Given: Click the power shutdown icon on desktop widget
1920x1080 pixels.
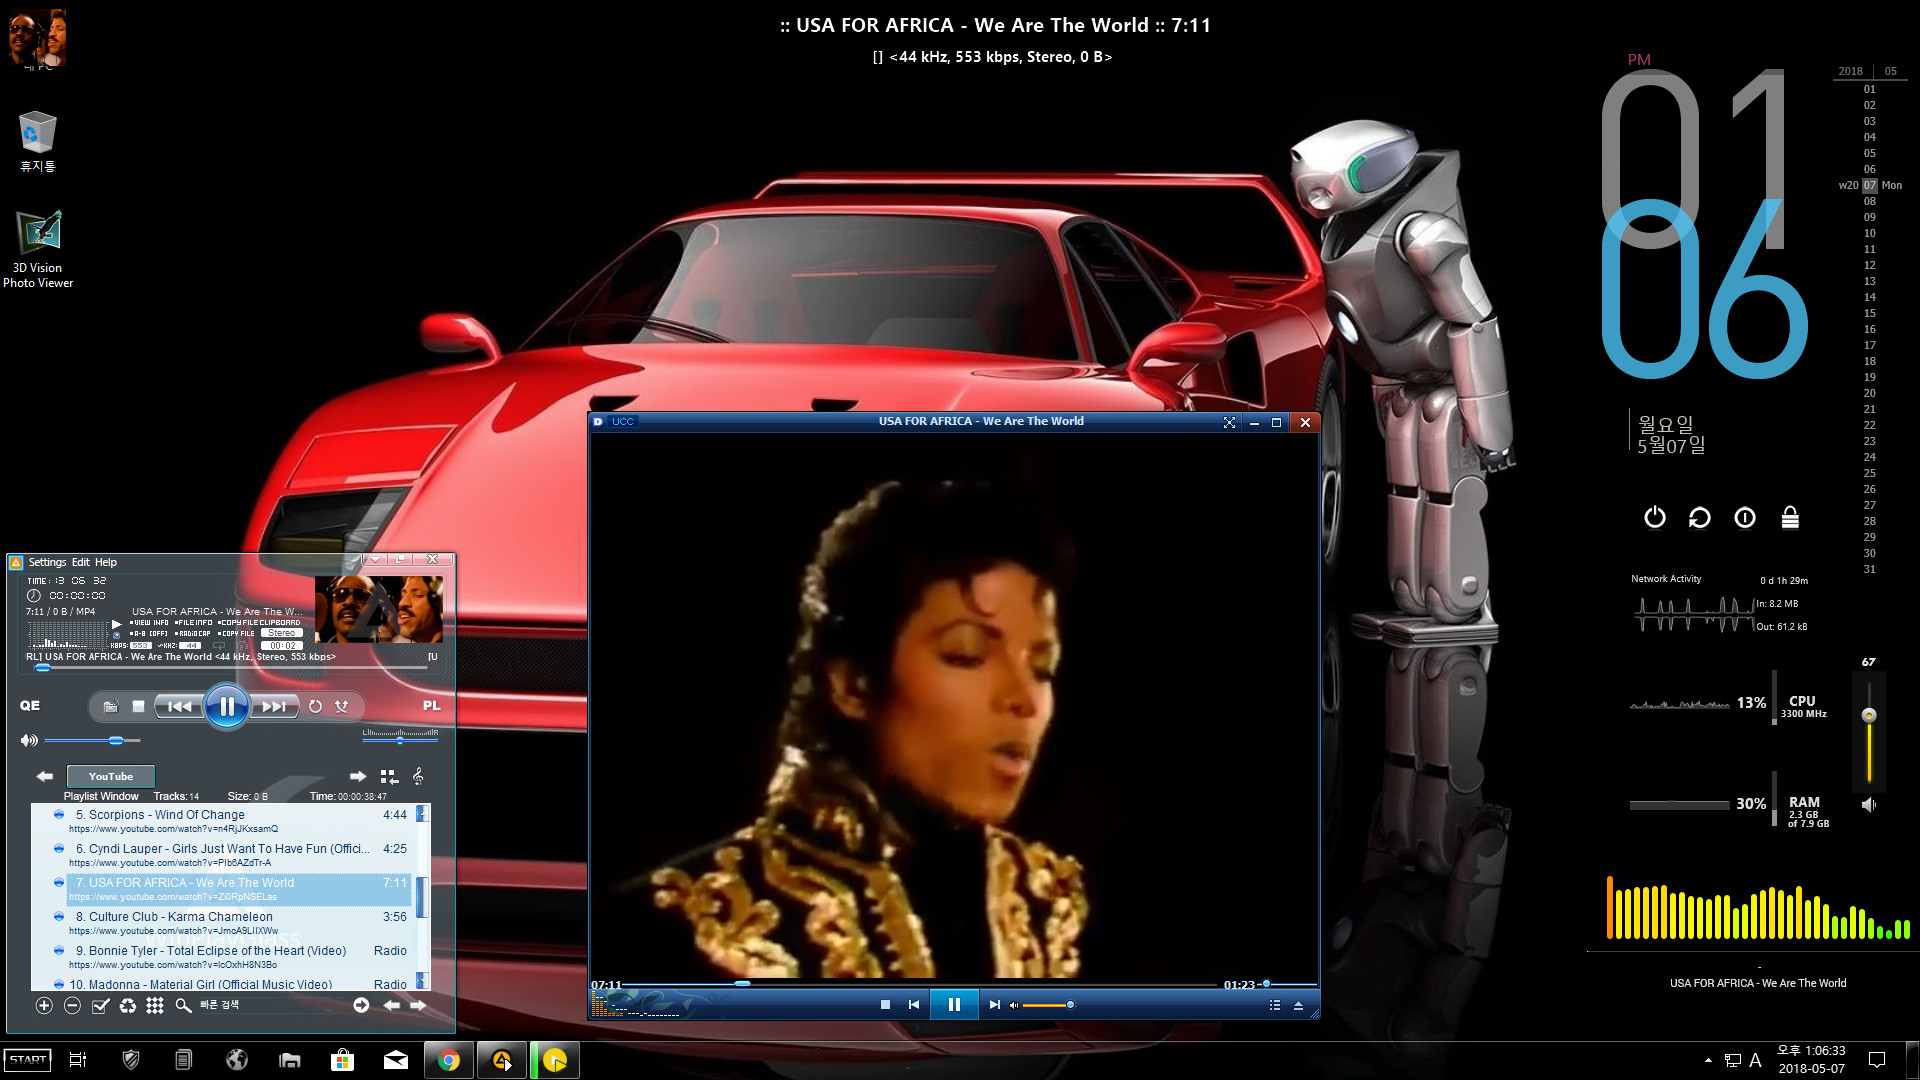Looking at the screenshot, I should point(1655,517).
